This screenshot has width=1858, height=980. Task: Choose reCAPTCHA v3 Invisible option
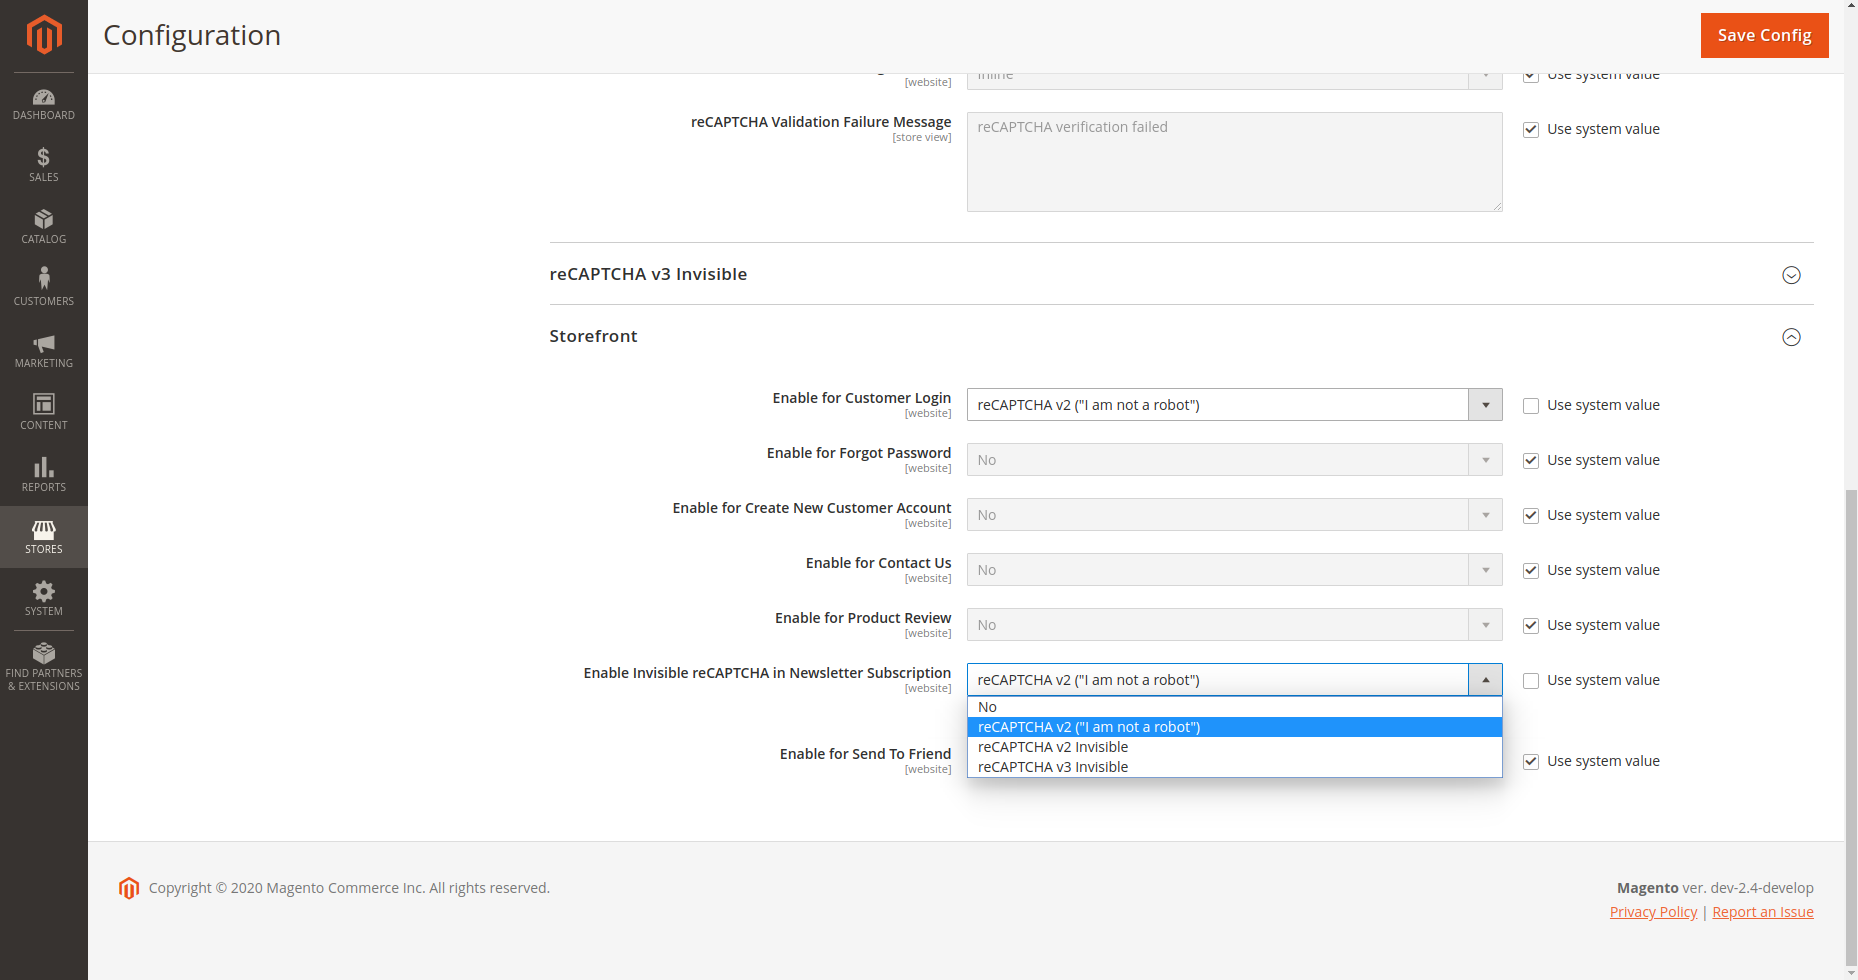pos(1234,767)
